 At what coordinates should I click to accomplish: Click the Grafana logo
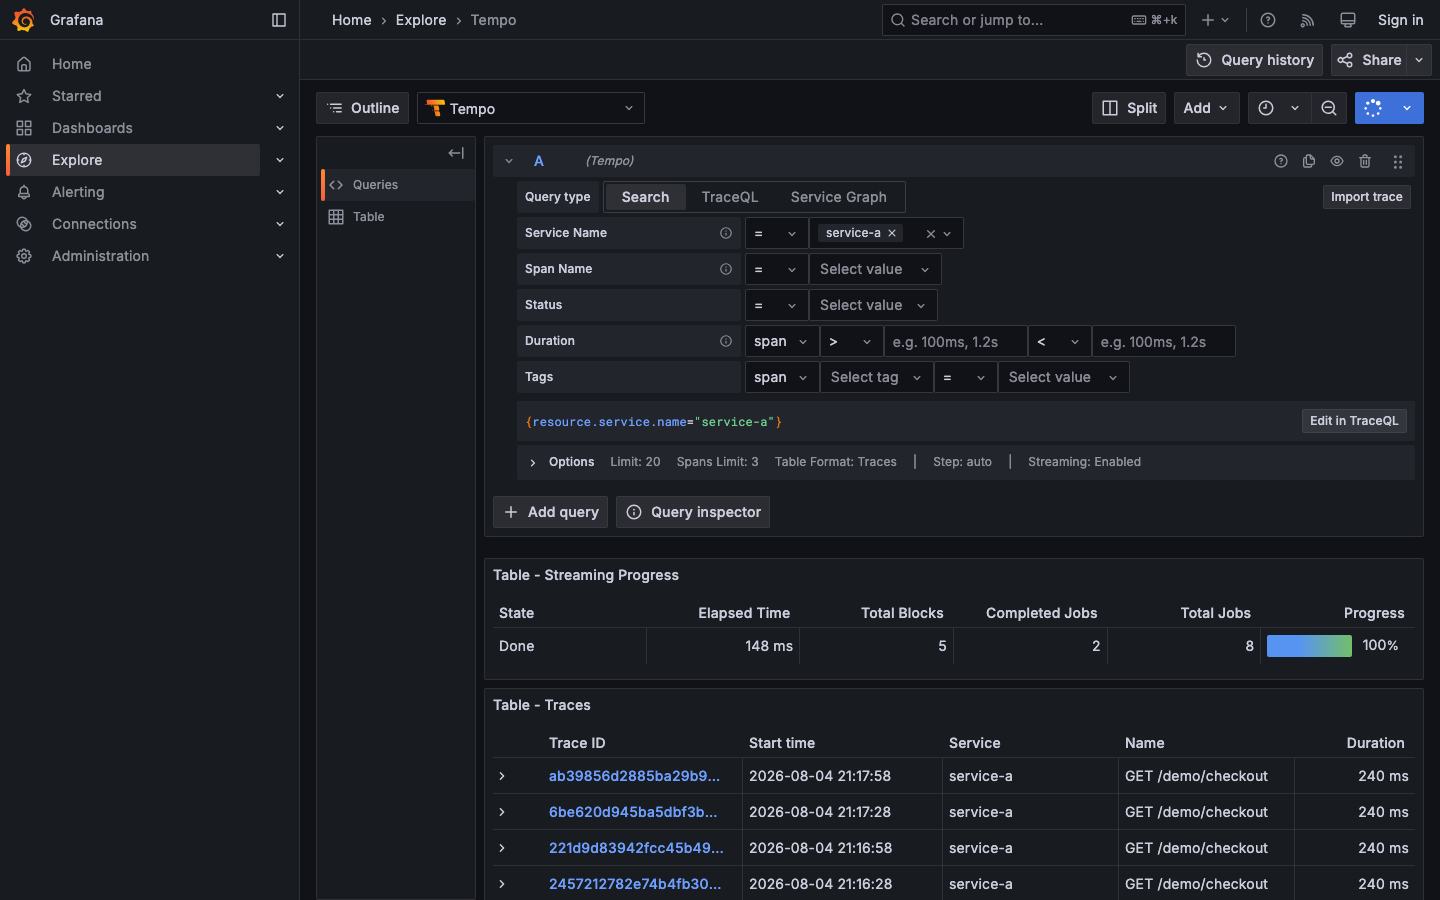click(x=23, y=20)
